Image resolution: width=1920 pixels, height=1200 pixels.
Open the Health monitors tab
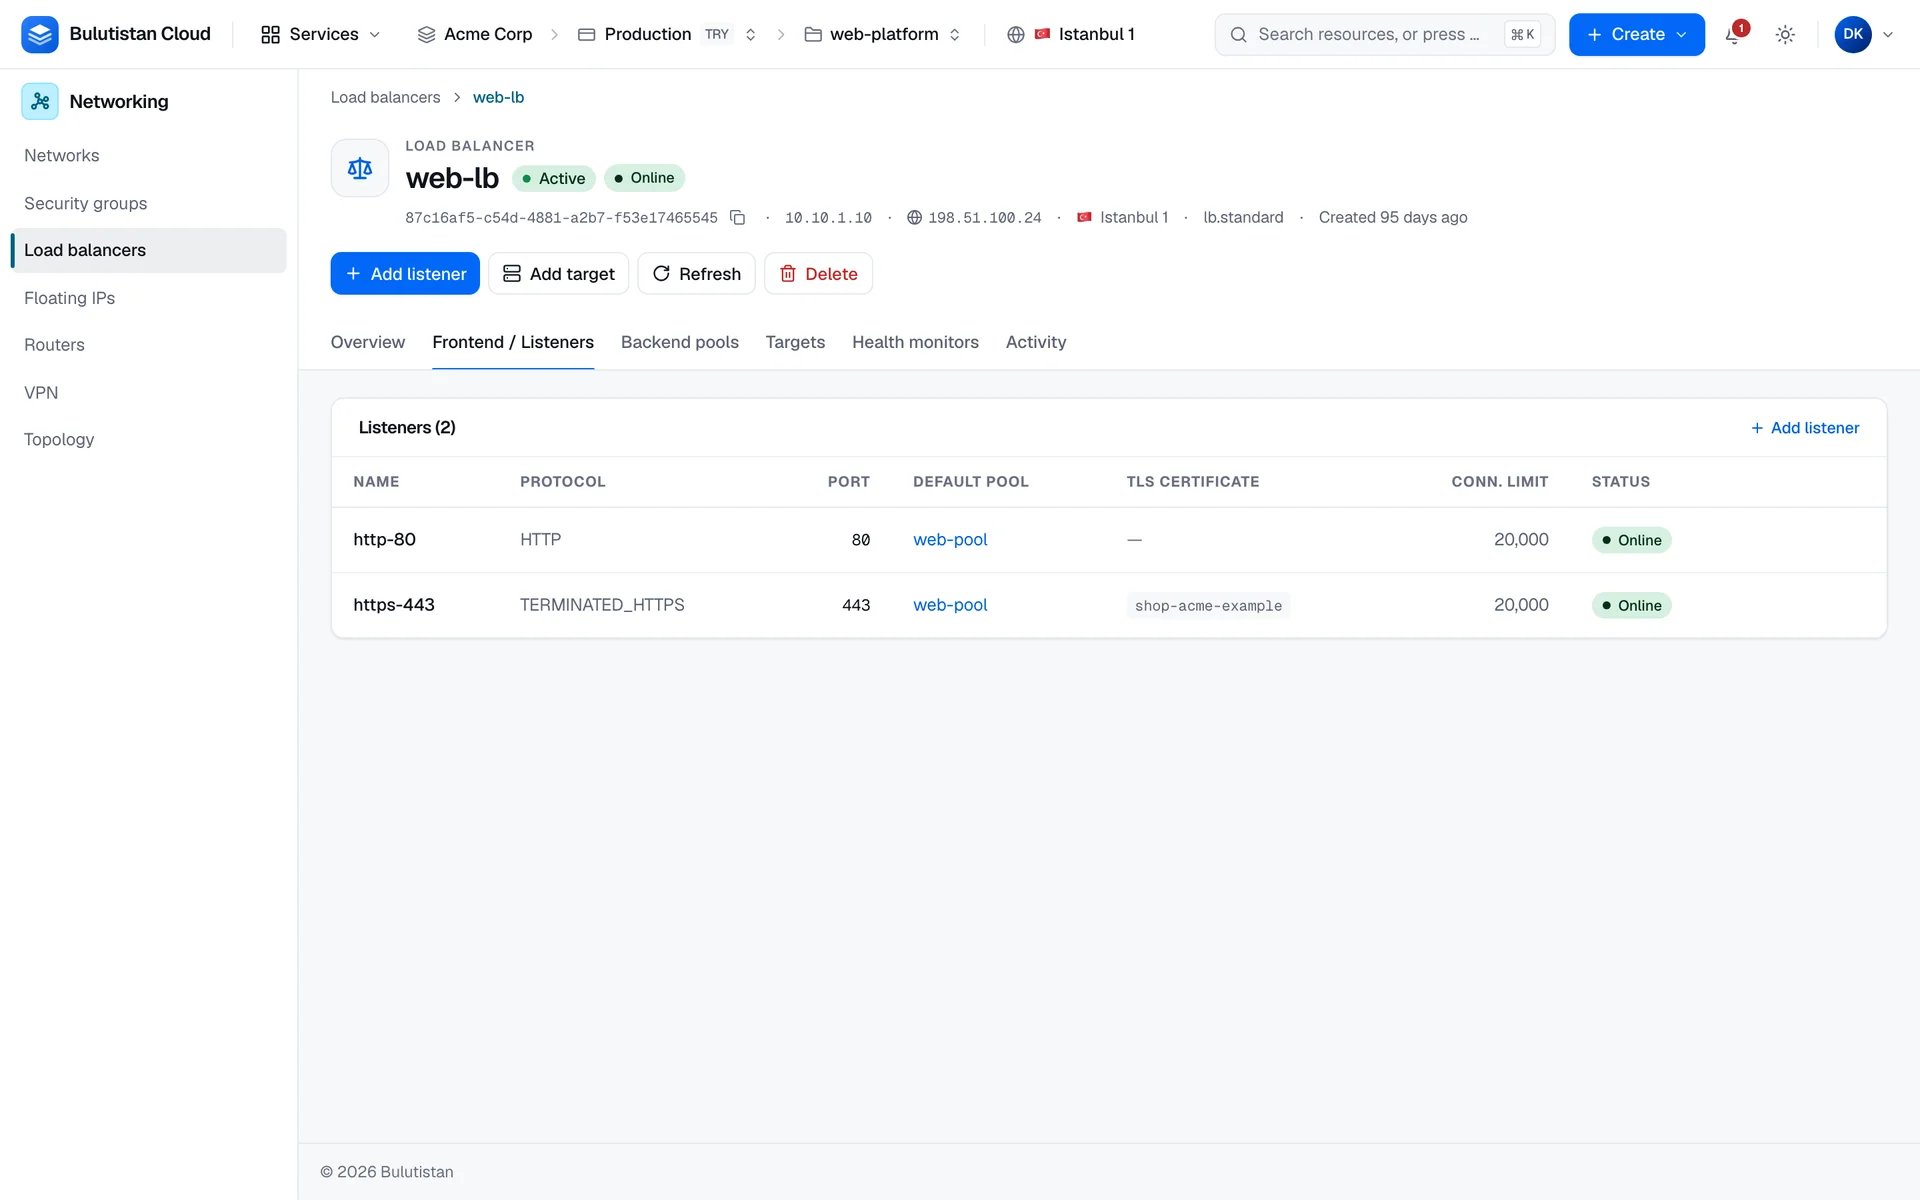pyautogui.click(x=915, y=342)
